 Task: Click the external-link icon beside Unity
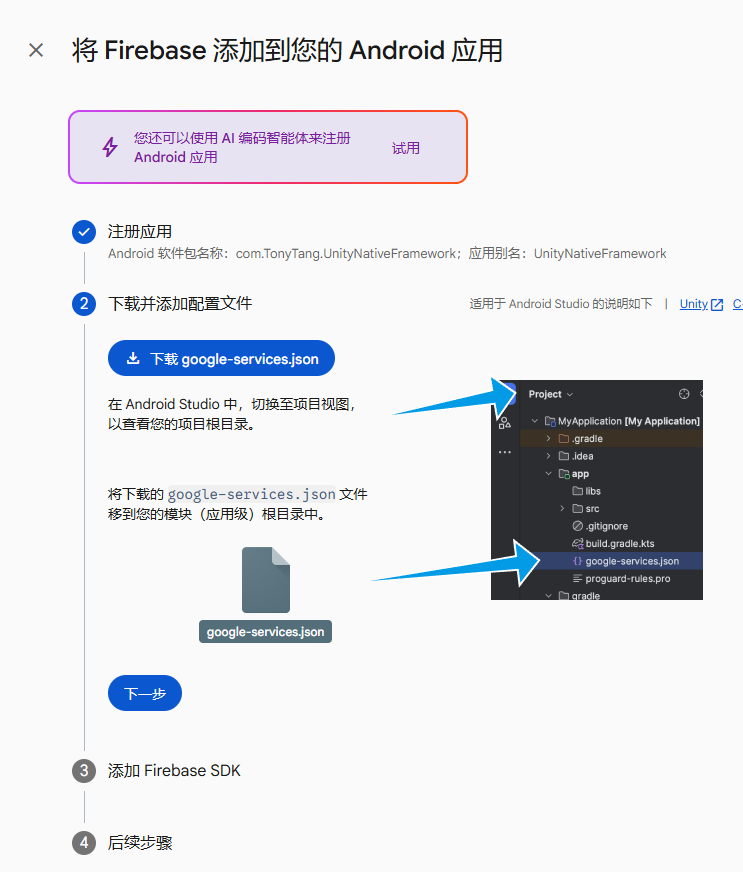point(717,305)
